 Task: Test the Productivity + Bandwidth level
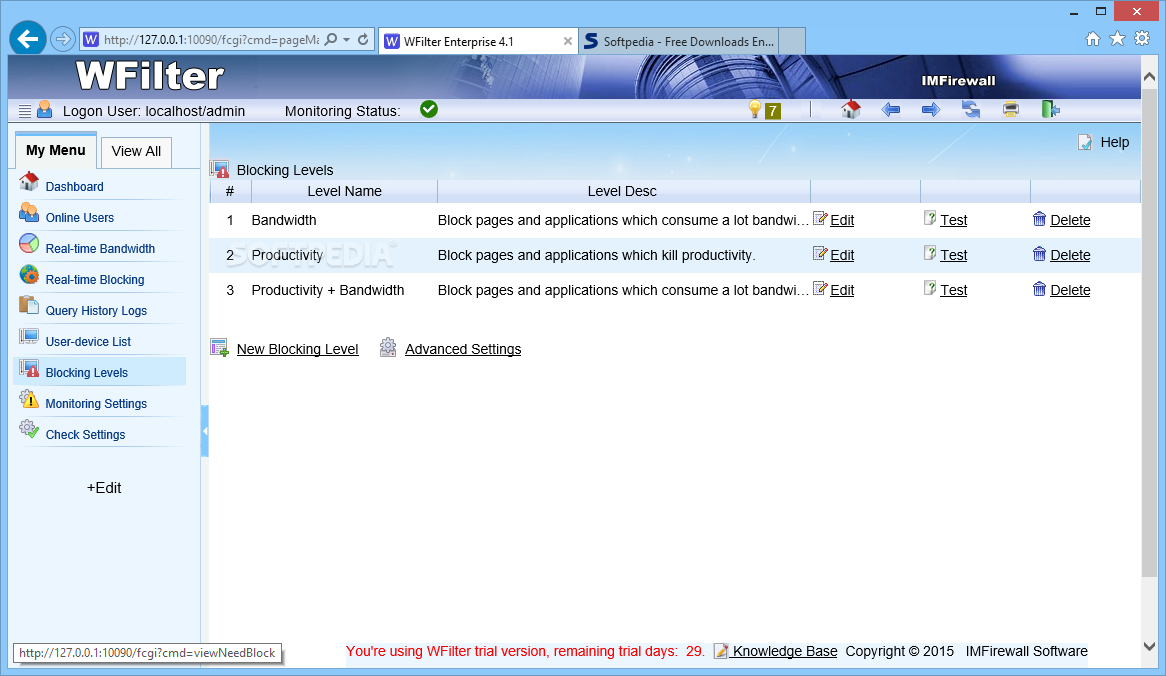click(x=953, y=290)
